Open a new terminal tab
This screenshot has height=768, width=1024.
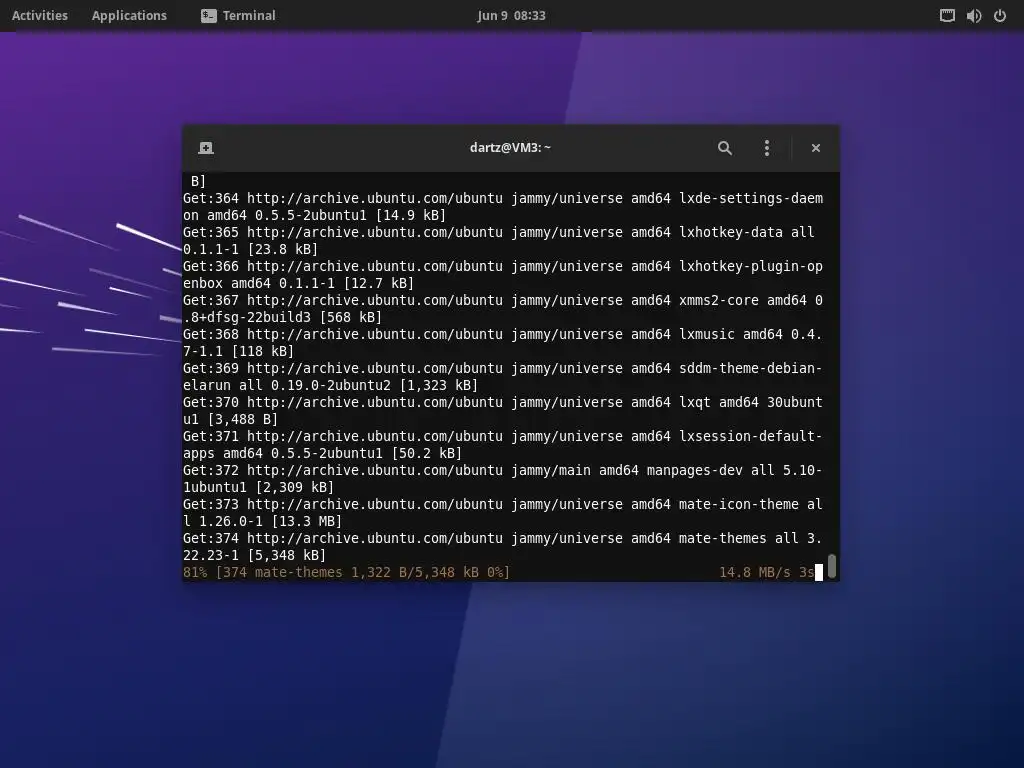[x=206, y=148]
